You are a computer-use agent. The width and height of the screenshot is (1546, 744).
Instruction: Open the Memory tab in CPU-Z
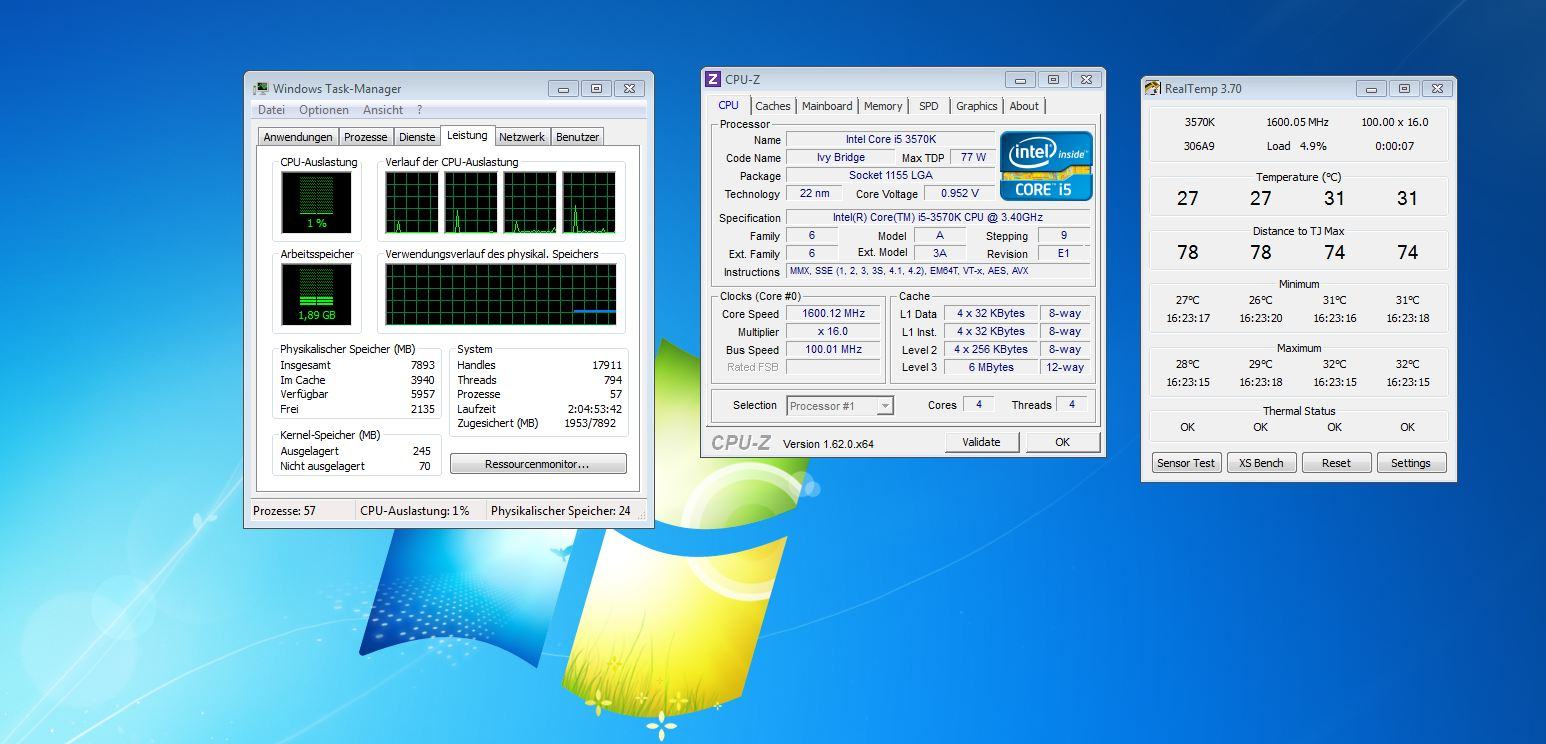pyautogui.click(x=883, y=106)
